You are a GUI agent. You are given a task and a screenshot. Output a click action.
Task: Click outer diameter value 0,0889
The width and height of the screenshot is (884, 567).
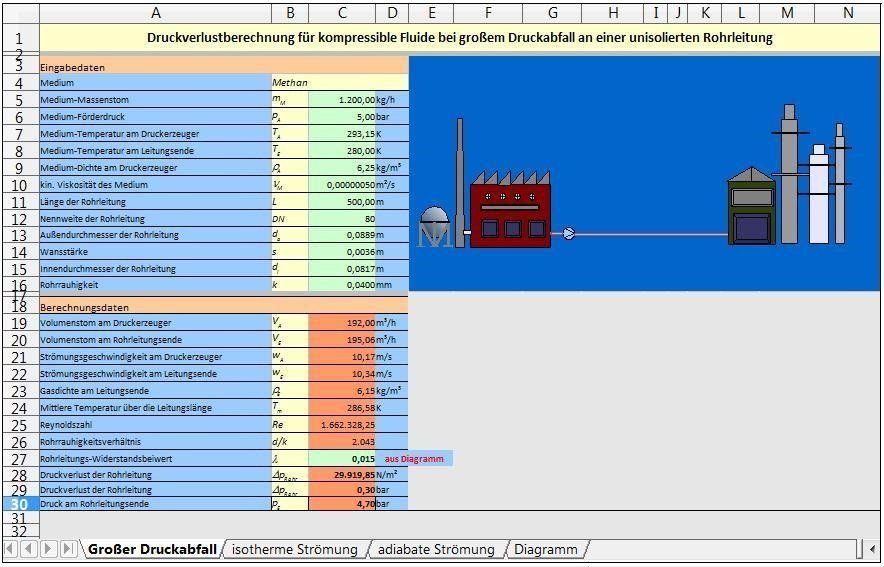pos(342,235)
